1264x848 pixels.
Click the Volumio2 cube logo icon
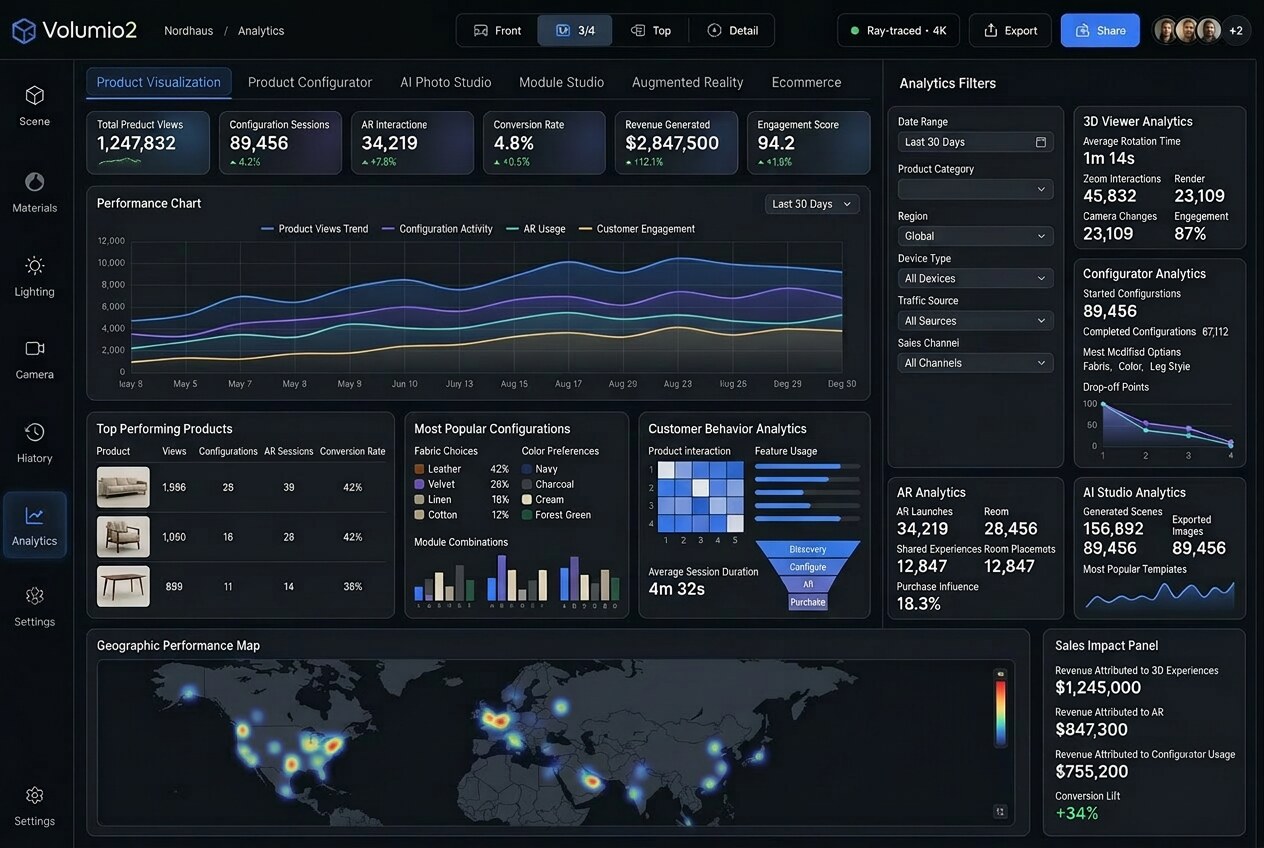(x=24, y=30)
